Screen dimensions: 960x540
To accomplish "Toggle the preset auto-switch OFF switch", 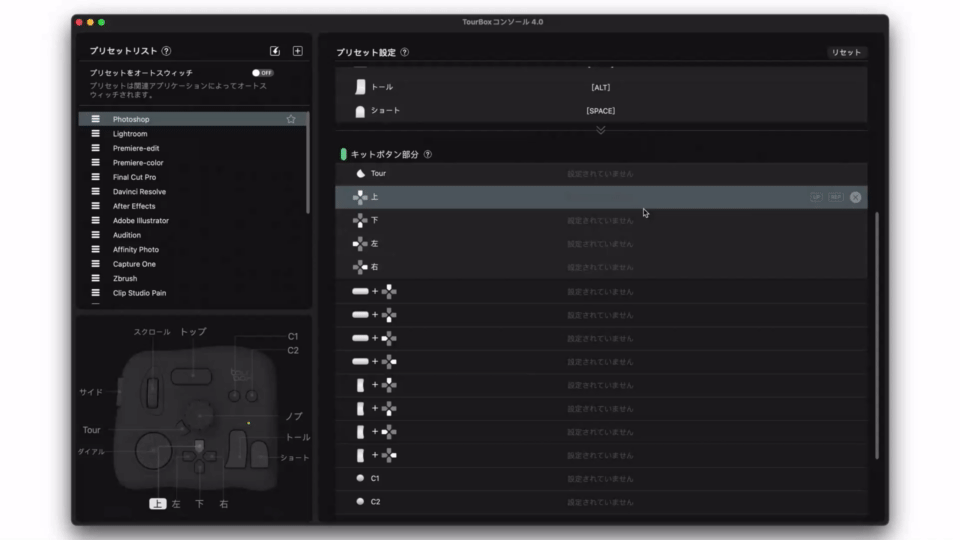I will [262, 73].
